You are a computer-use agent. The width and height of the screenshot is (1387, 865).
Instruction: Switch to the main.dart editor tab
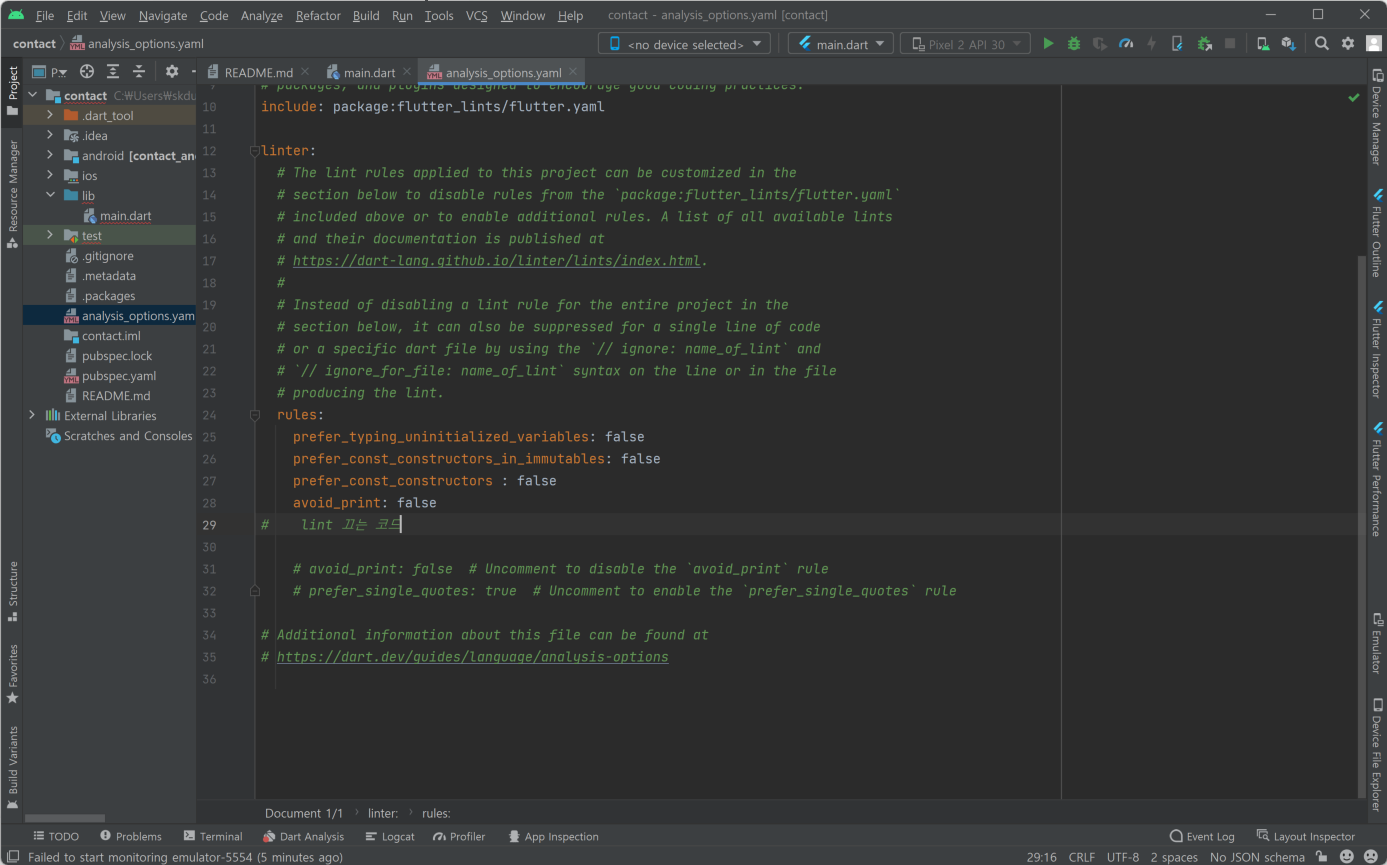368,73
